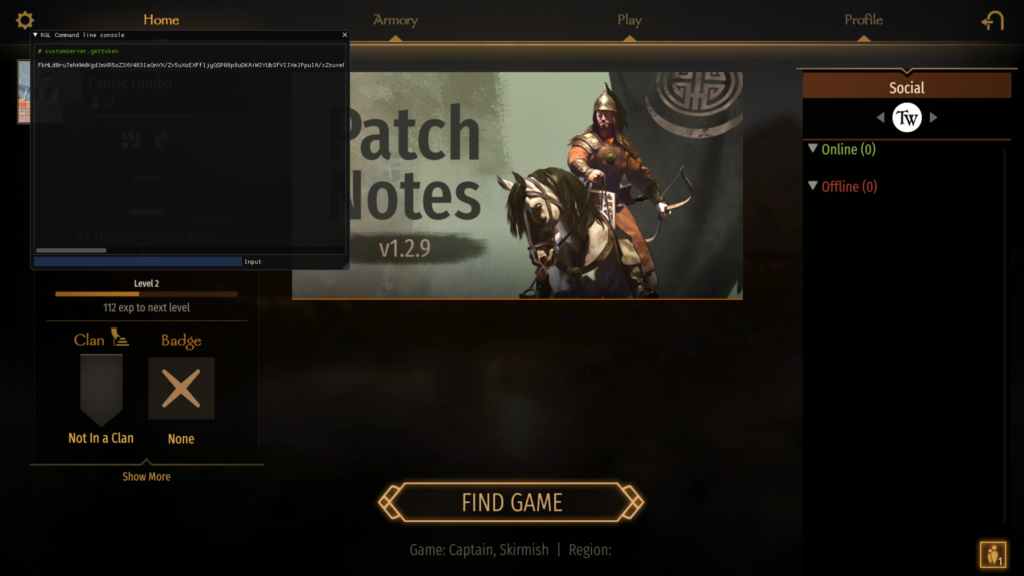Focus the console command input field
The width and height of the screenshot is (1024, 576).
tap(138, 261)
